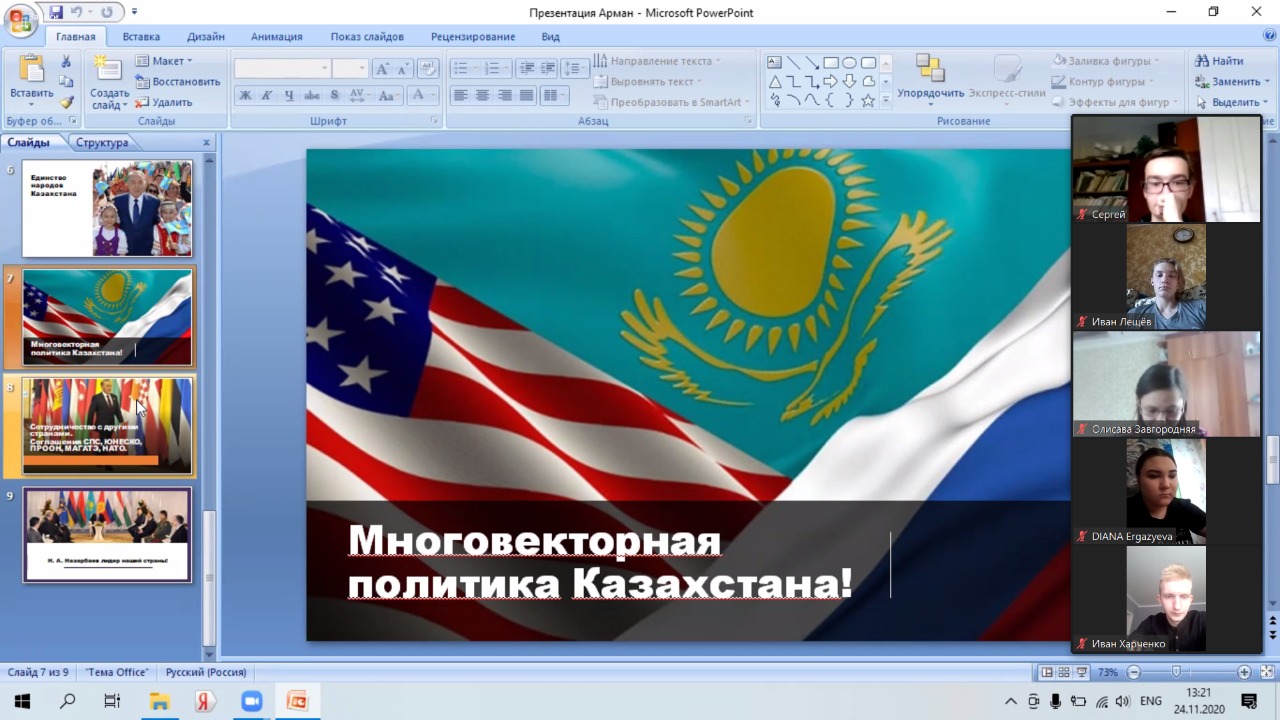Clear all text formatting
Screen dimensions: 1280x720
pyautogui.click(x=428, y=69)
